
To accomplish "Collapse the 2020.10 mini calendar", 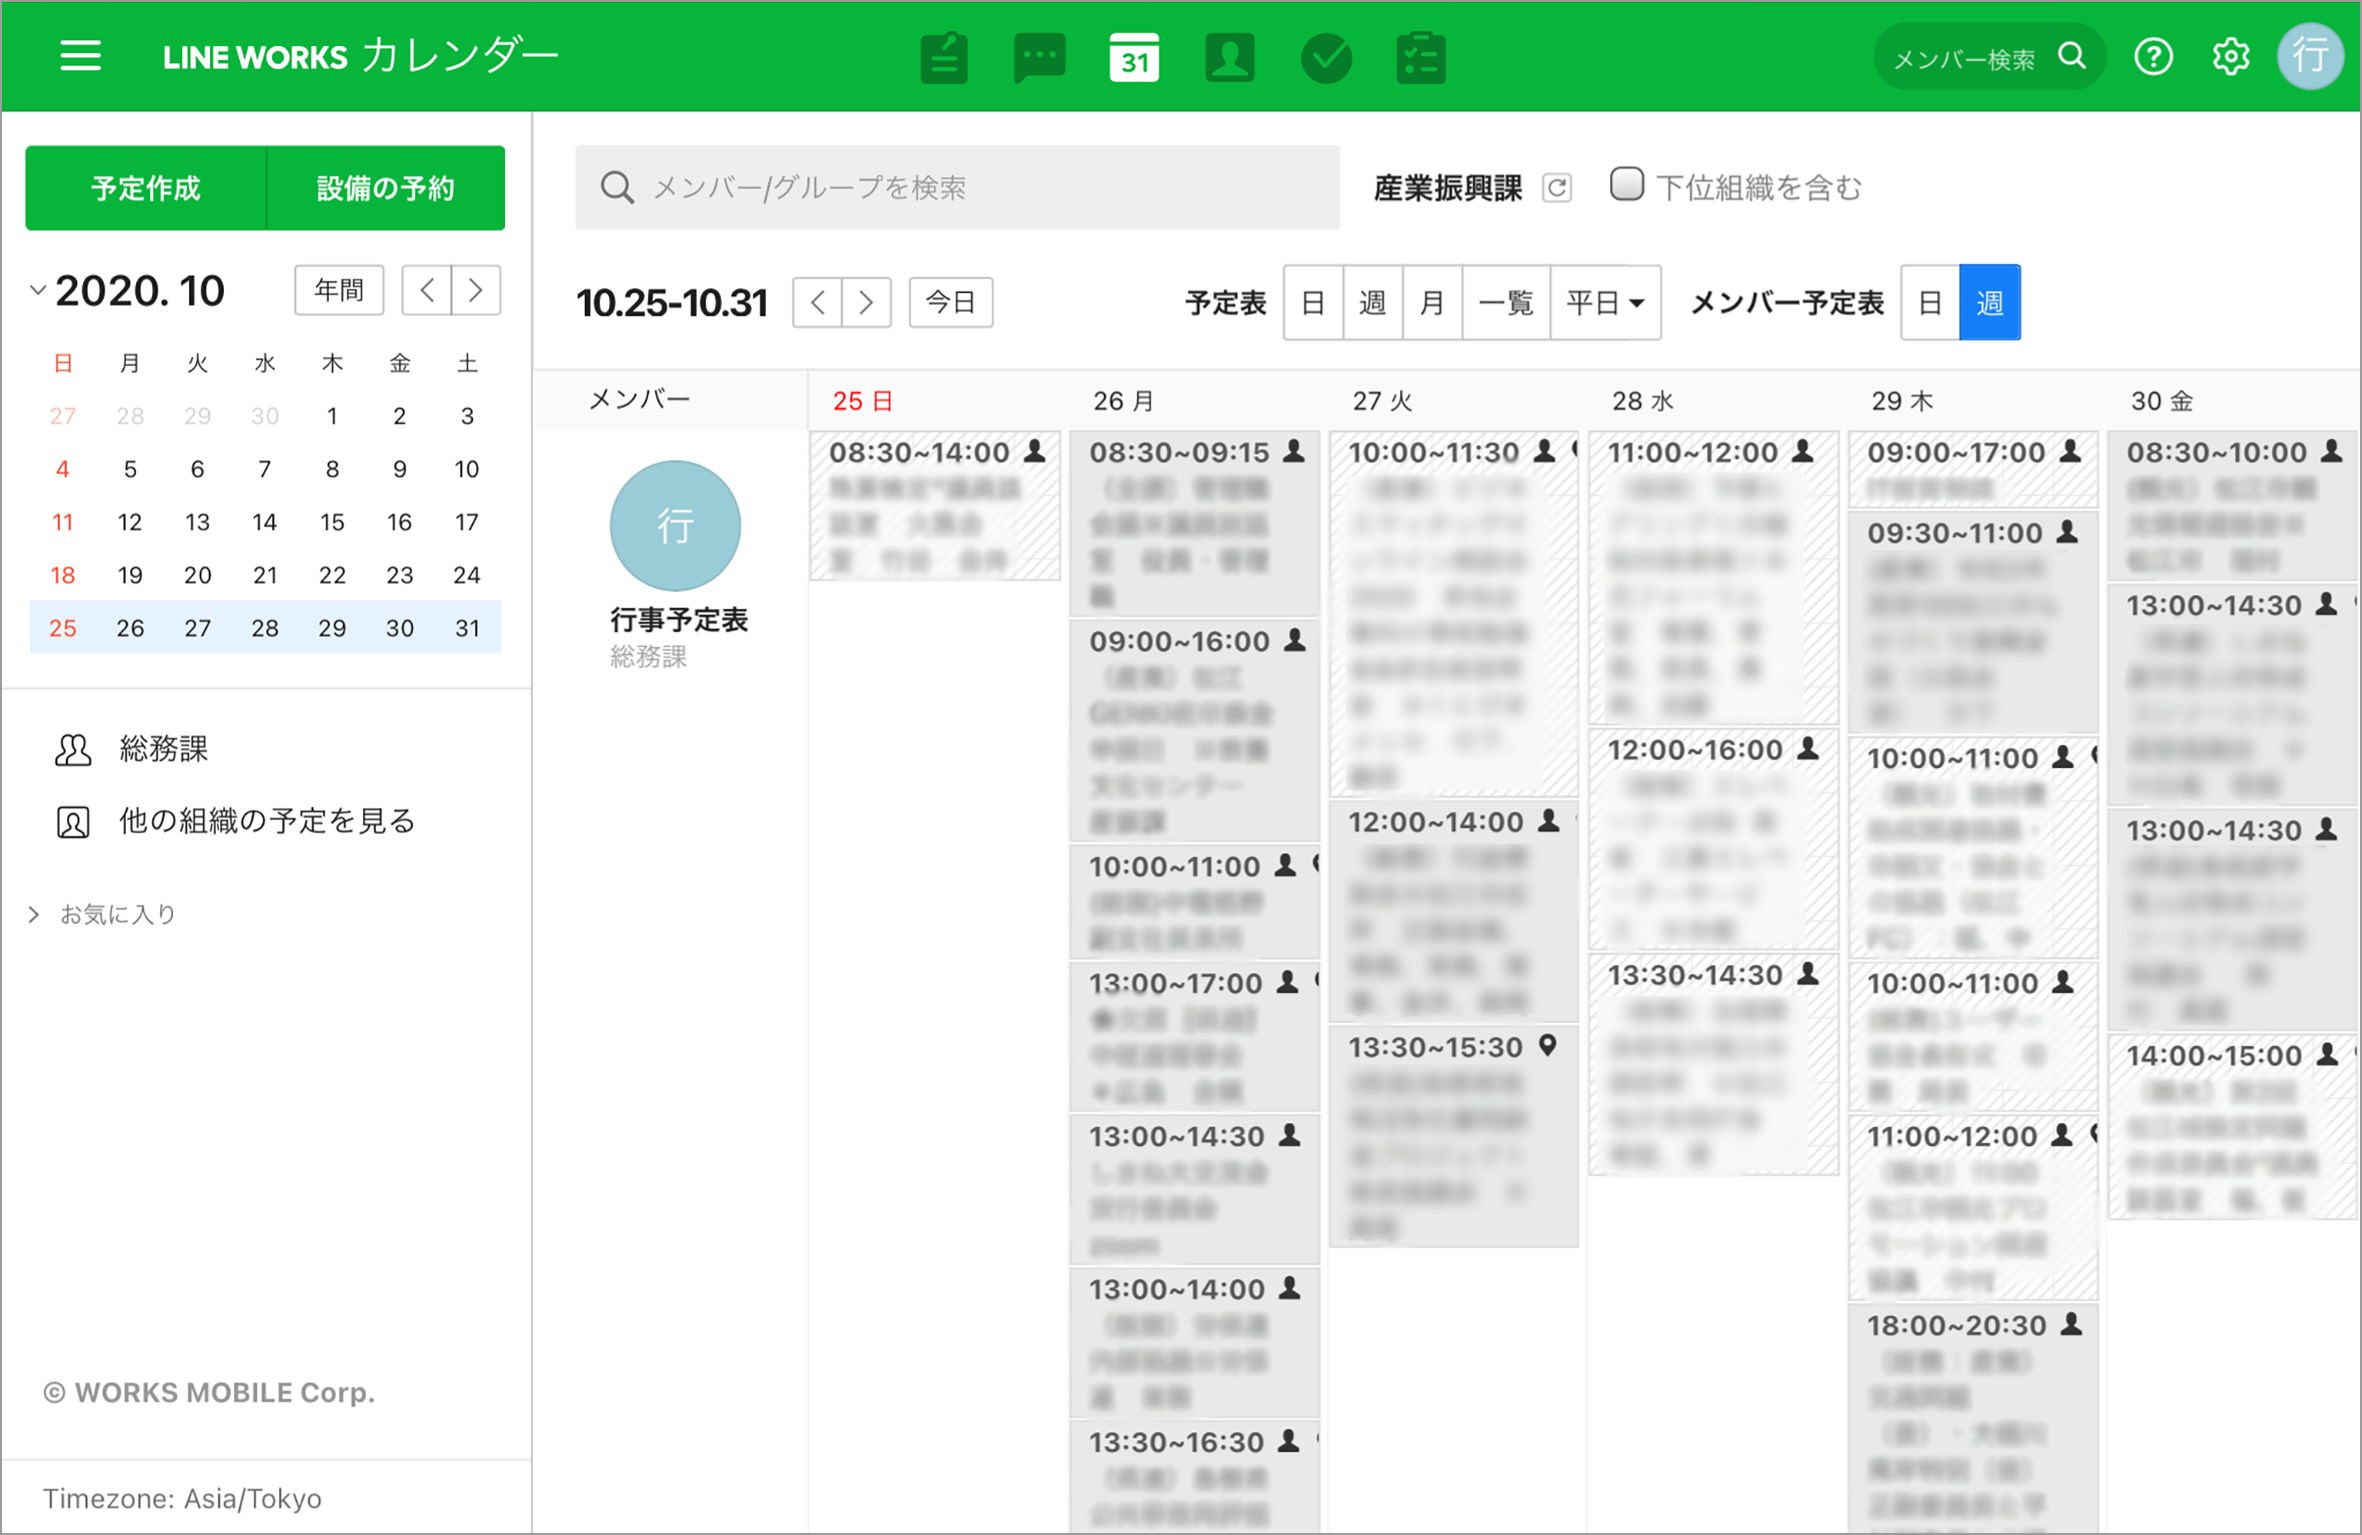I will coord(38,291).
